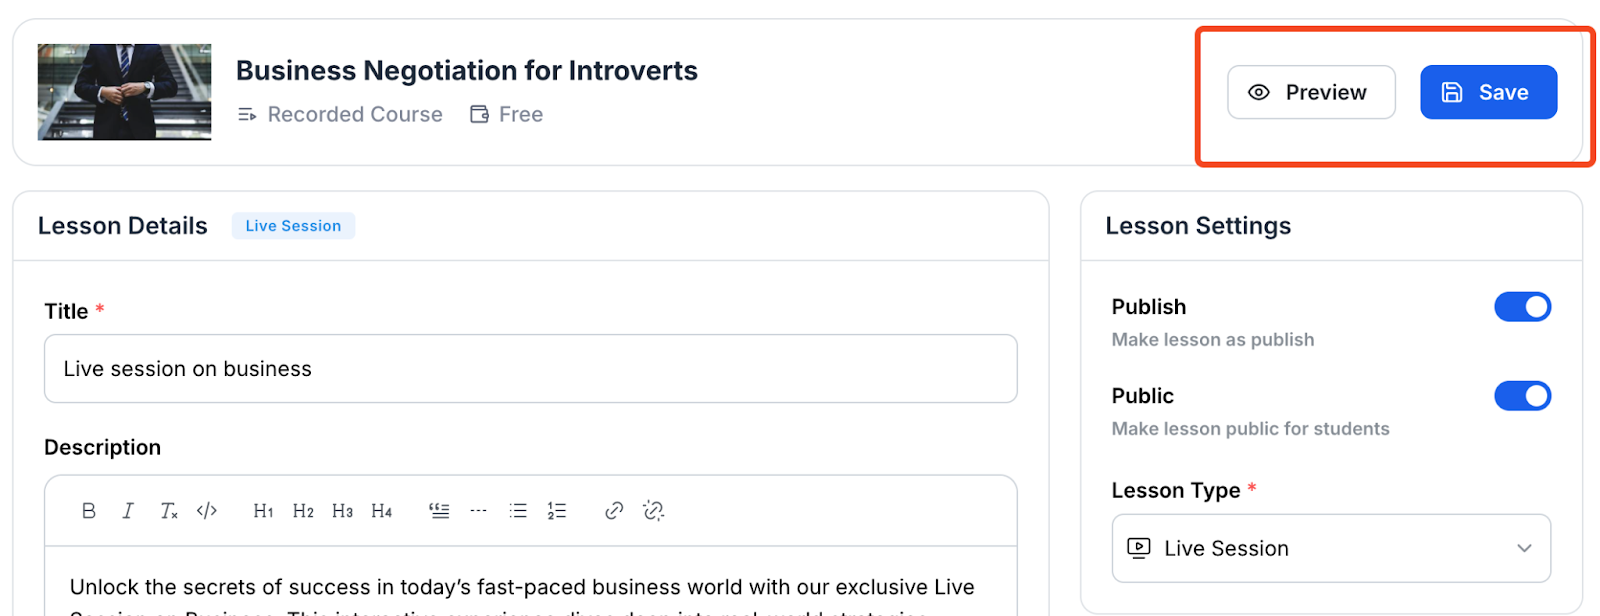This screenshot has width=1600, height=616.
Task: Insert a hyperlink in the description
Action: tap(613, 510)
